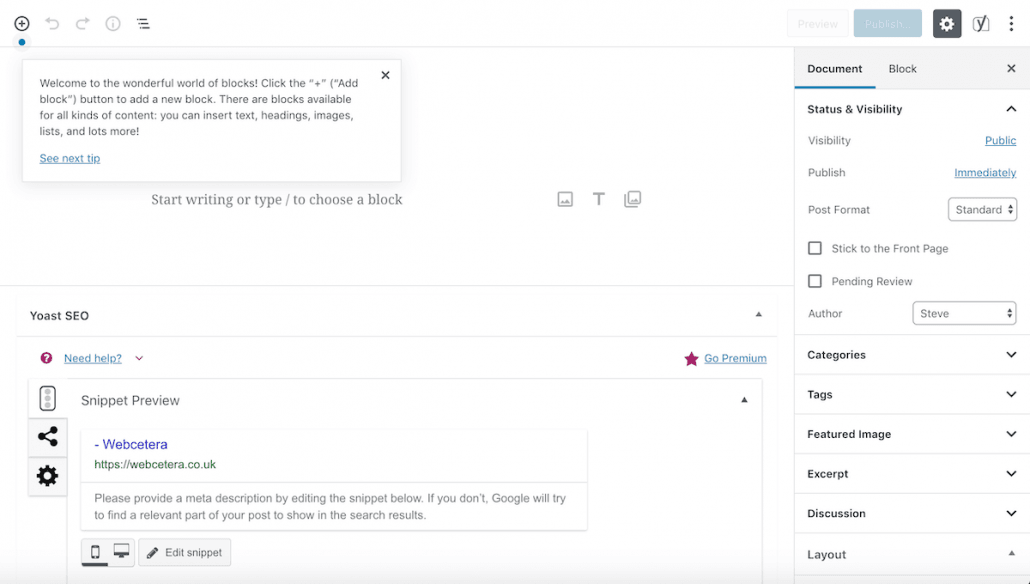Close the settings sidebar
The height and width of the screenshot is (584, 1030).
(1011, 68)
